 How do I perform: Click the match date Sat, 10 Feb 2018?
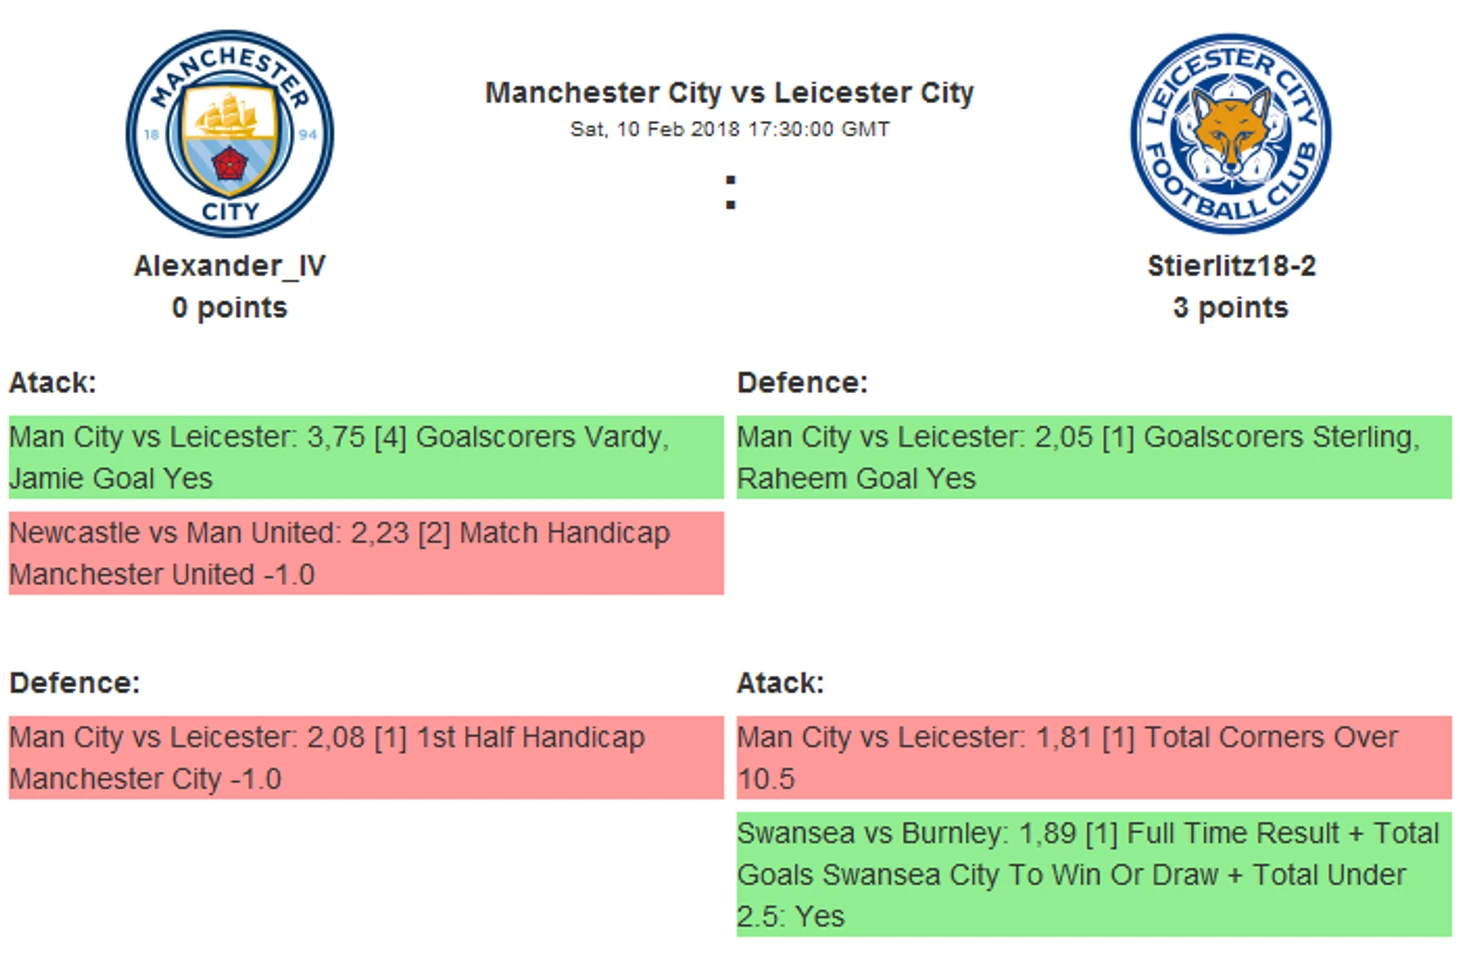pyautogui.click(x=729, y=129)
